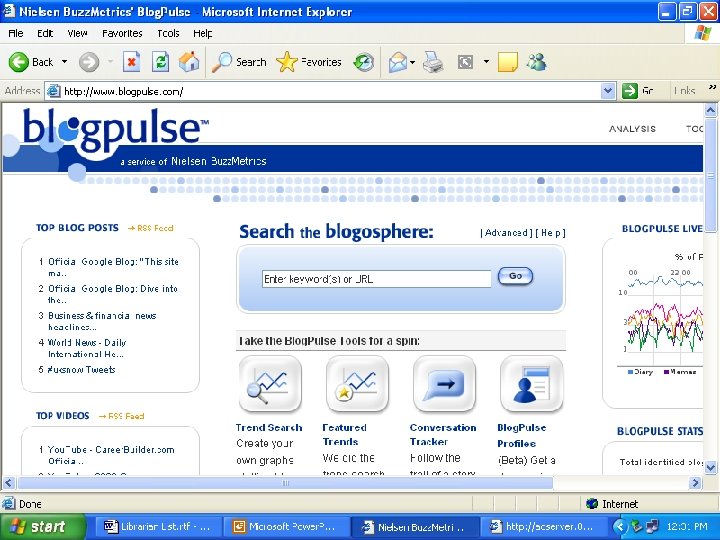Click the address bar URL field
The width and height of the screenshot is (720, 540).
(331, 91)
